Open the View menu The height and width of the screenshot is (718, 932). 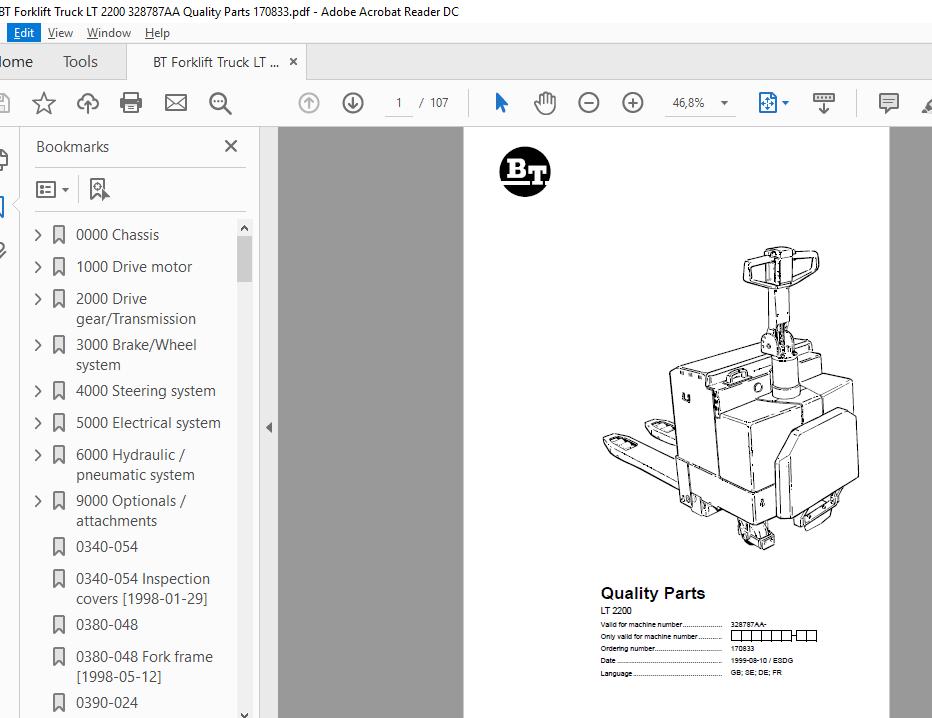coord(60,33)
